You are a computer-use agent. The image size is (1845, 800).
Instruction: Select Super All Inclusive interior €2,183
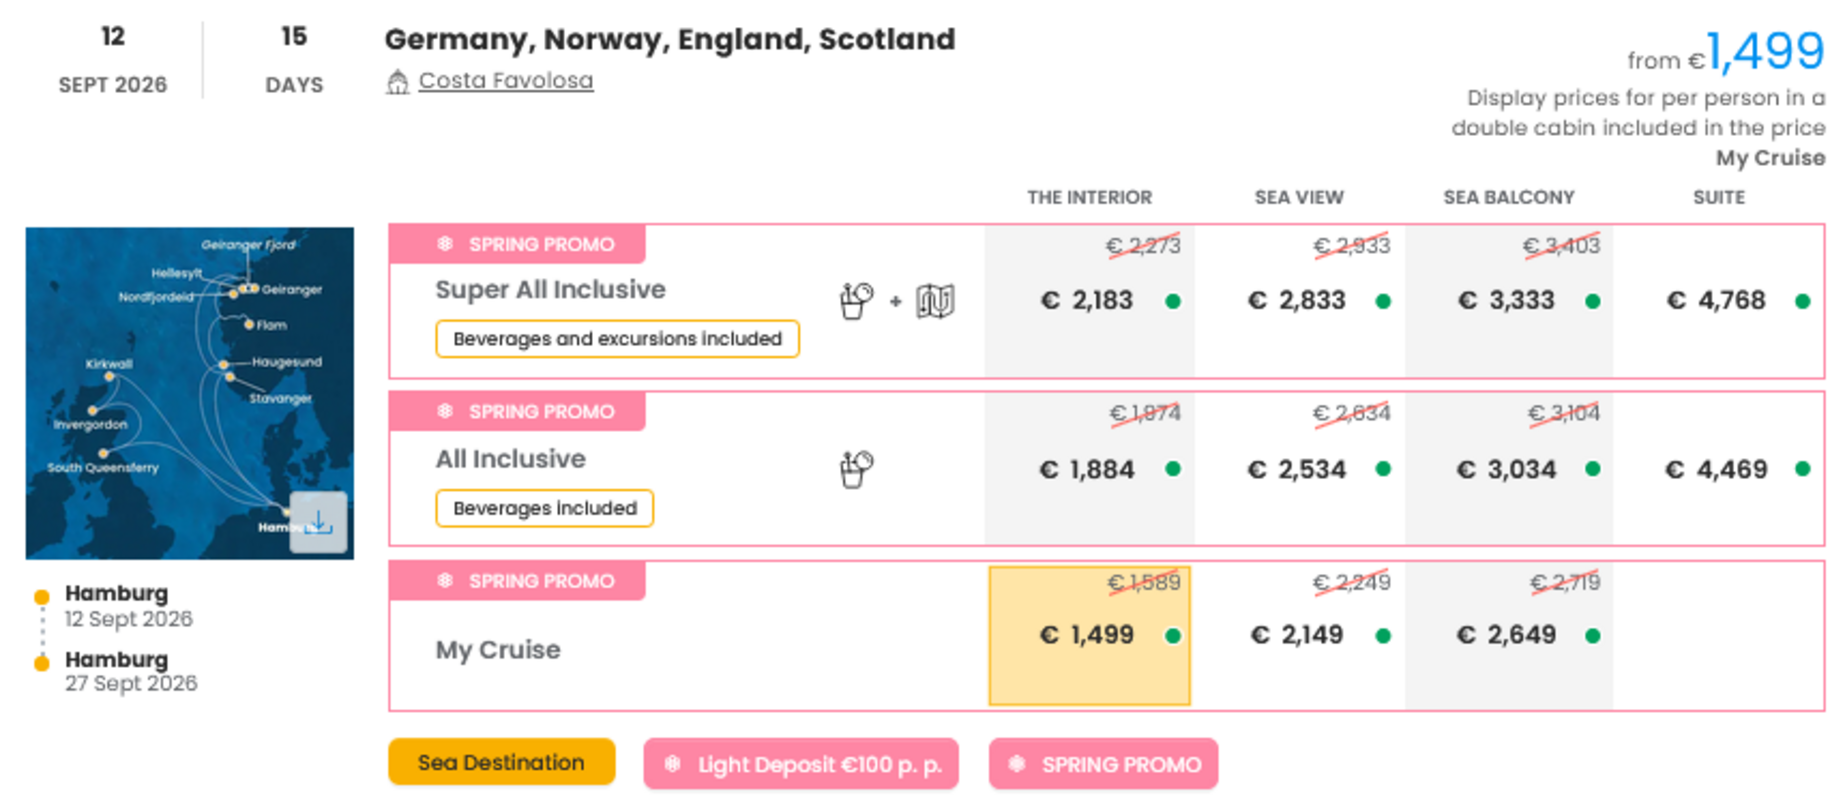click(x=1089, y=301)
